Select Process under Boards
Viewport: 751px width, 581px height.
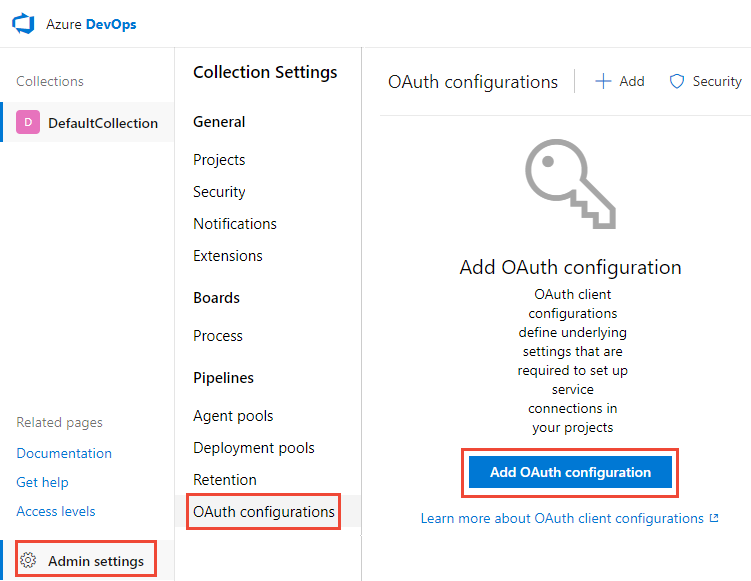[x=218, y=336]
